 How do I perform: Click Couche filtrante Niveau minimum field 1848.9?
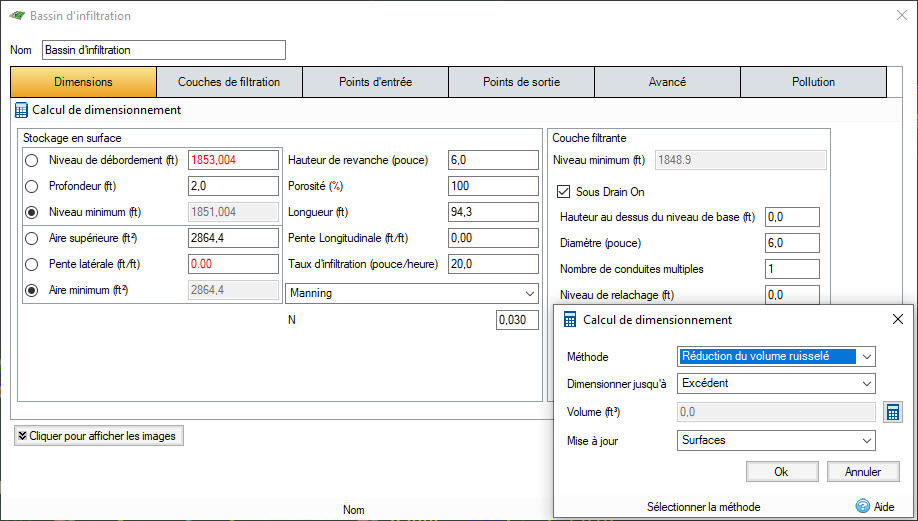coord(740,160)
